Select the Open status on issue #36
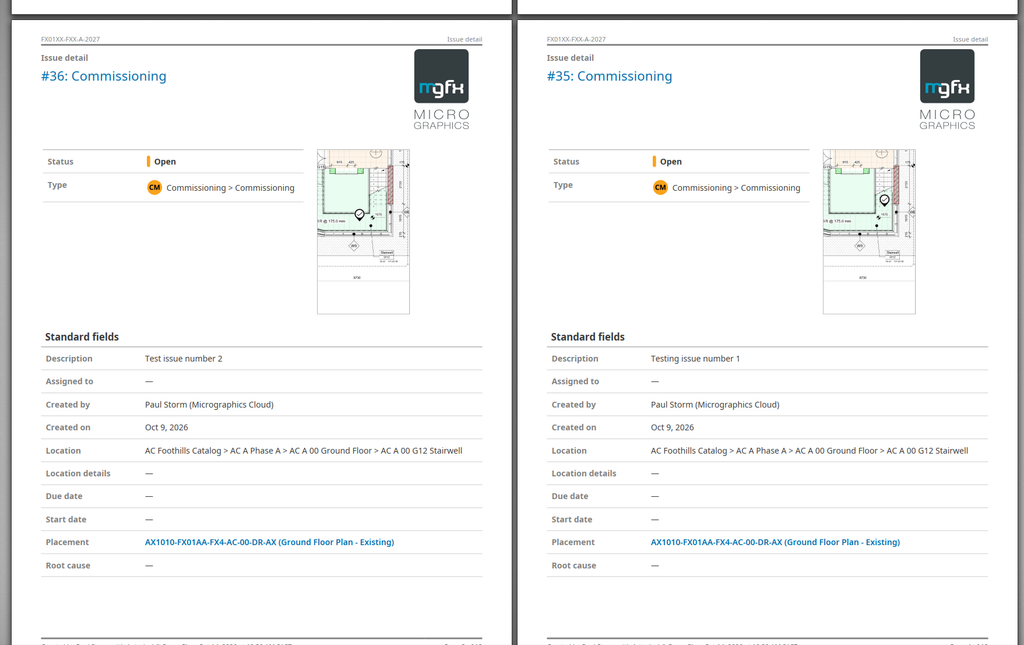This screenshot has height=645, width=1024. [x=161, y=162]
